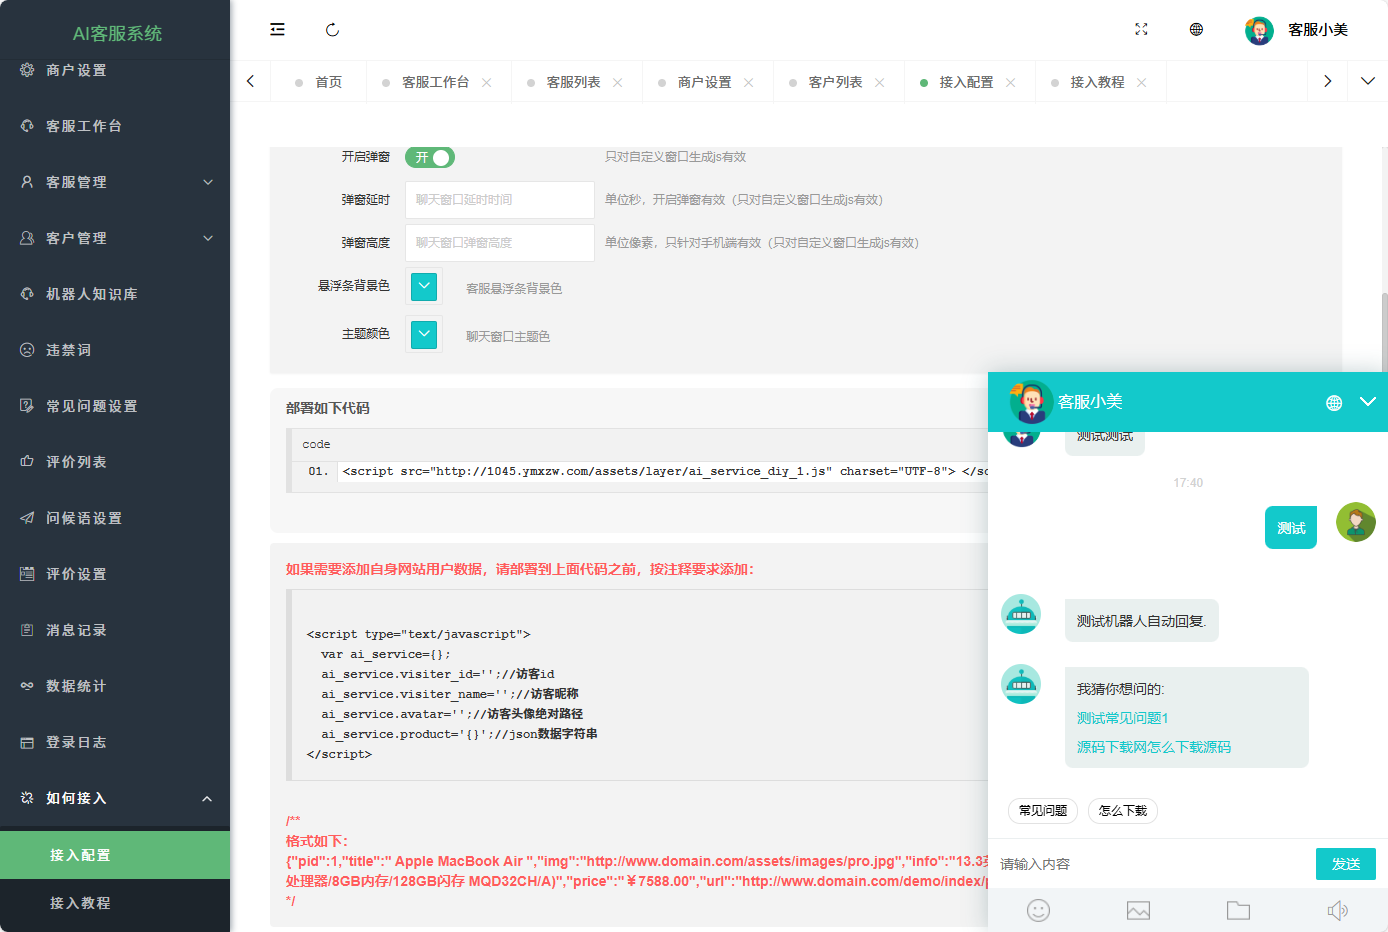This screenshot has width=1388, height=932.
Task: Open the 悬浮条背景色 color picker
Action: tap(424, 287)
